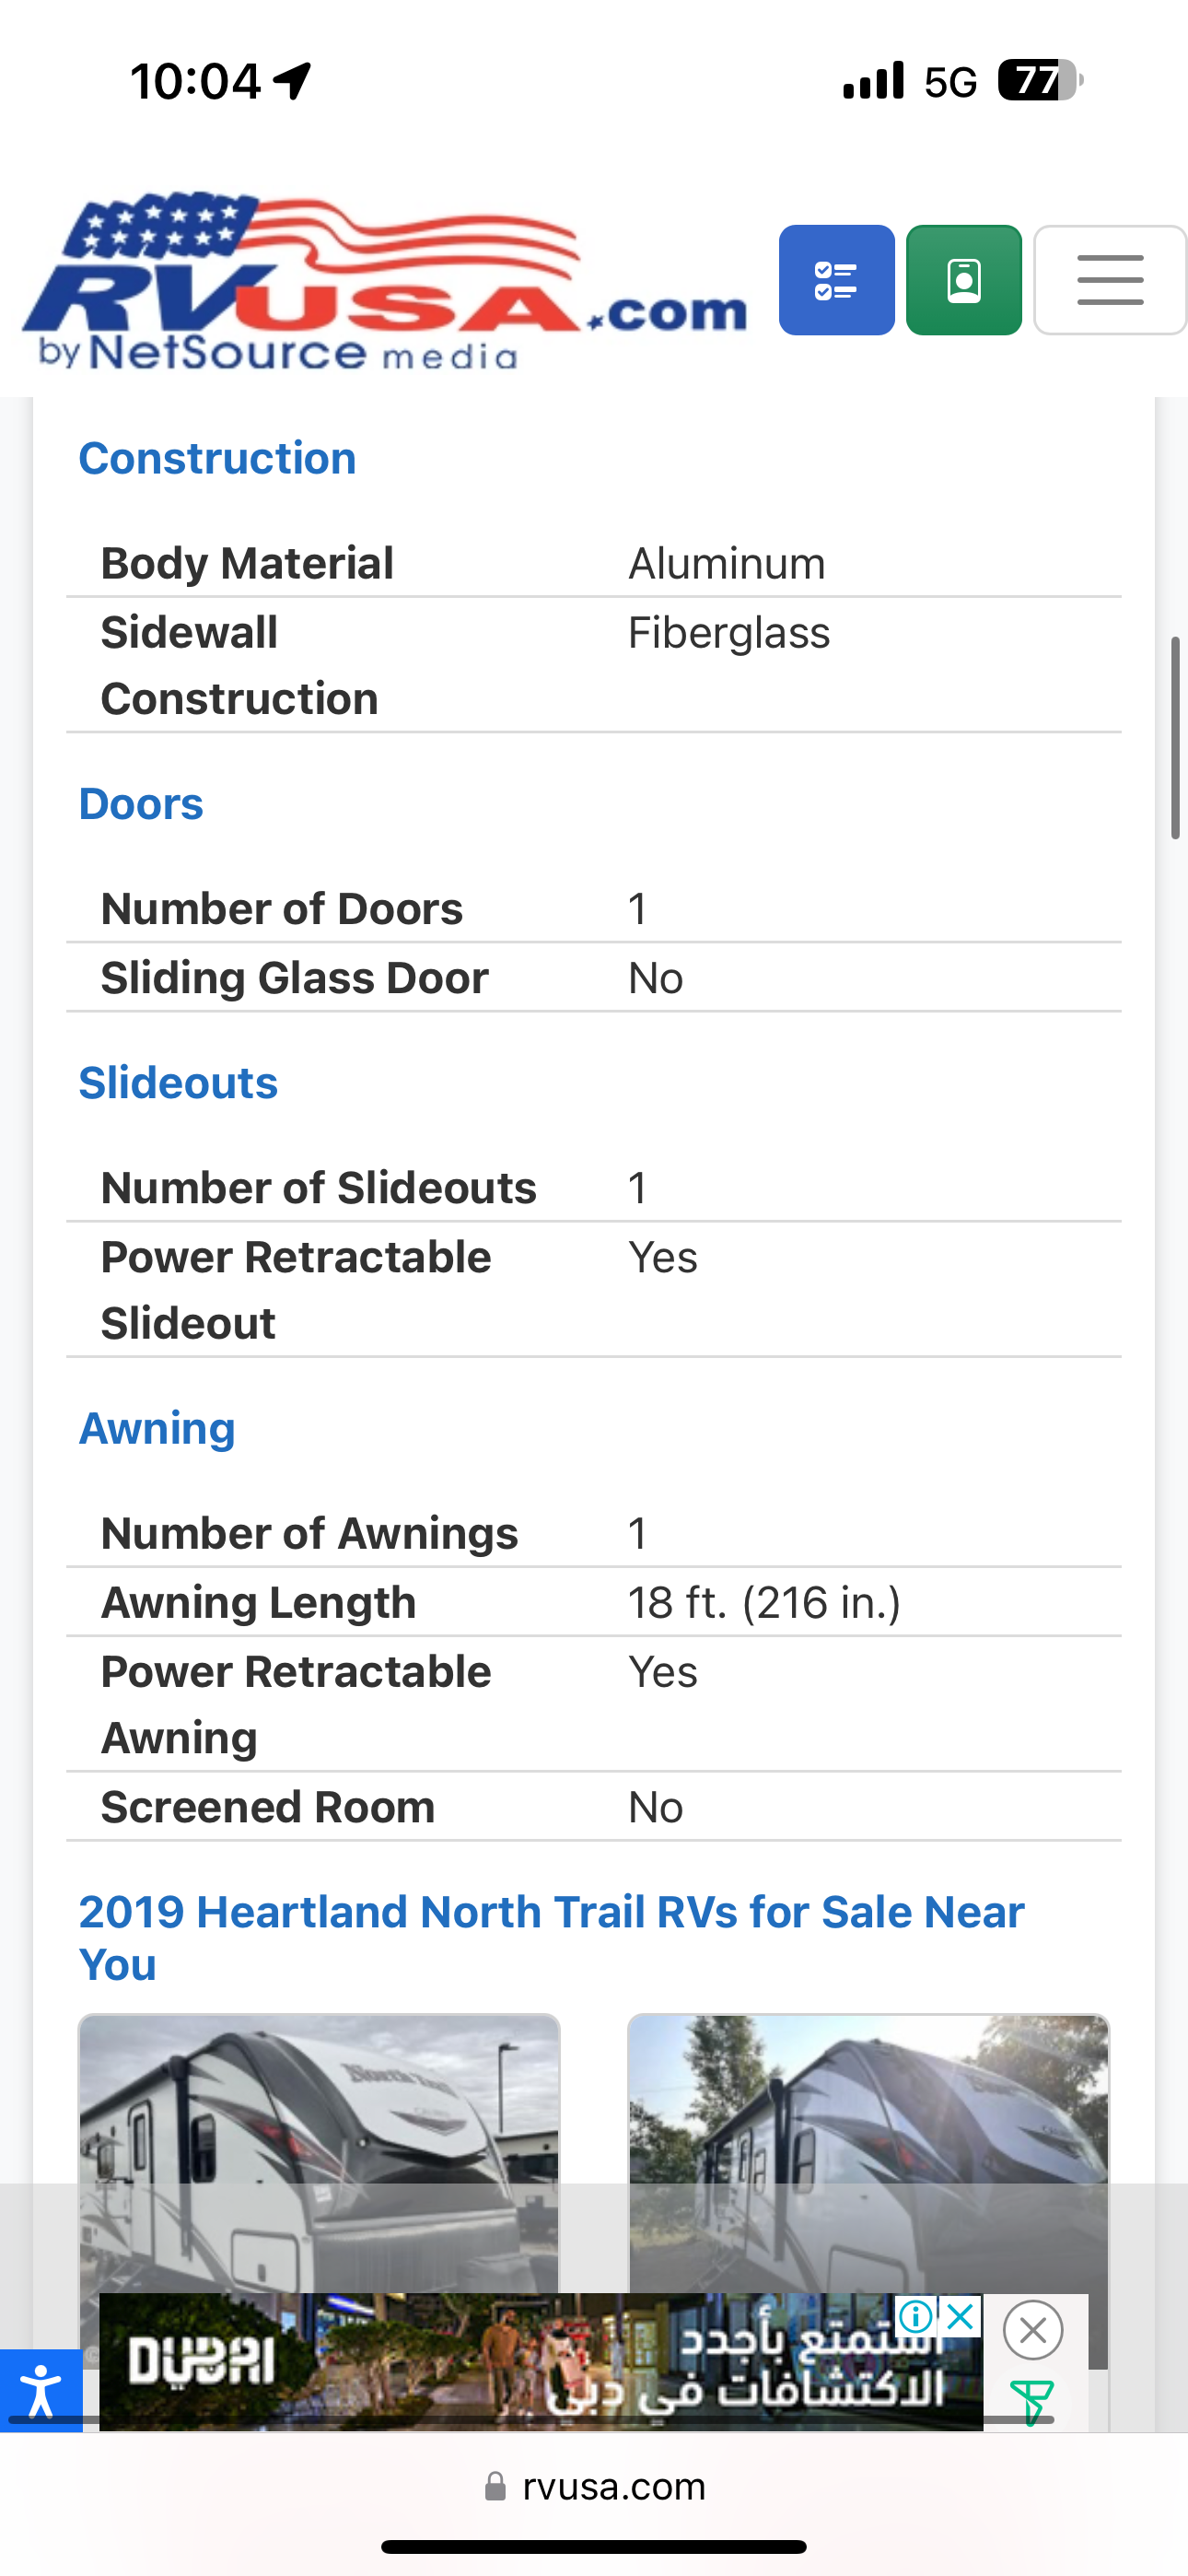This screenshot has width=1188, height=2576.
Task: Tap the Awning section heading
Action: click(x=157, y=1428)
